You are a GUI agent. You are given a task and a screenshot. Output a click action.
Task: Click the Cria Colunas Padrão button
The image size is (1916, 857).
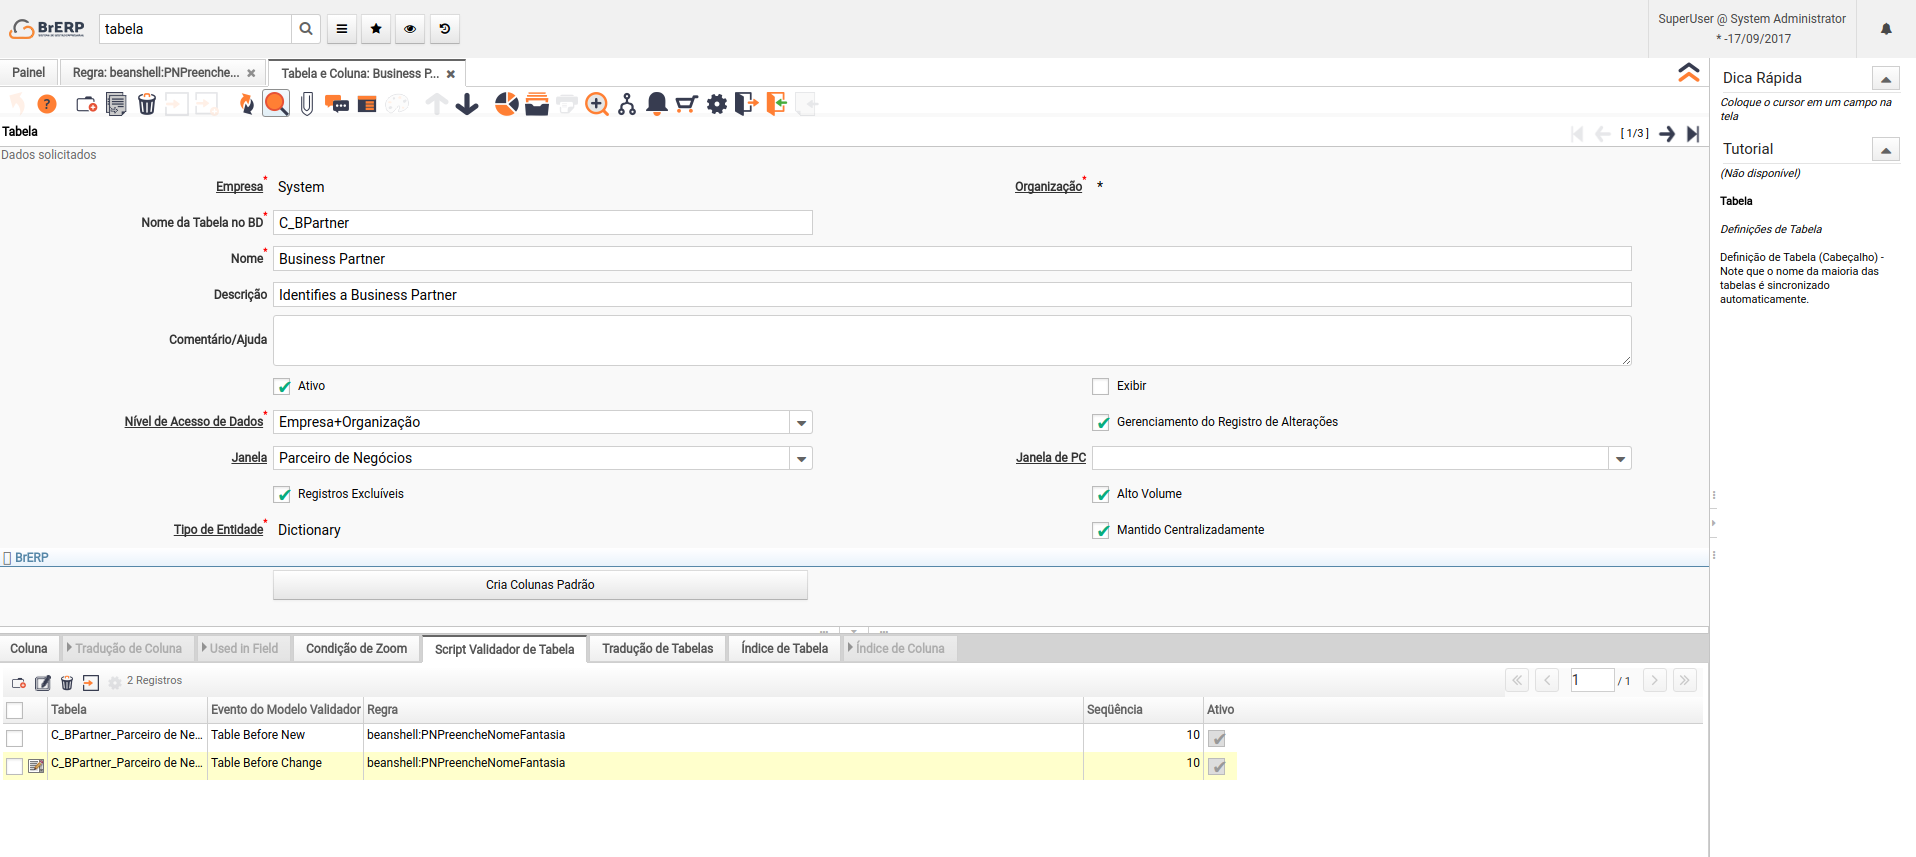(x=540, y=585)
